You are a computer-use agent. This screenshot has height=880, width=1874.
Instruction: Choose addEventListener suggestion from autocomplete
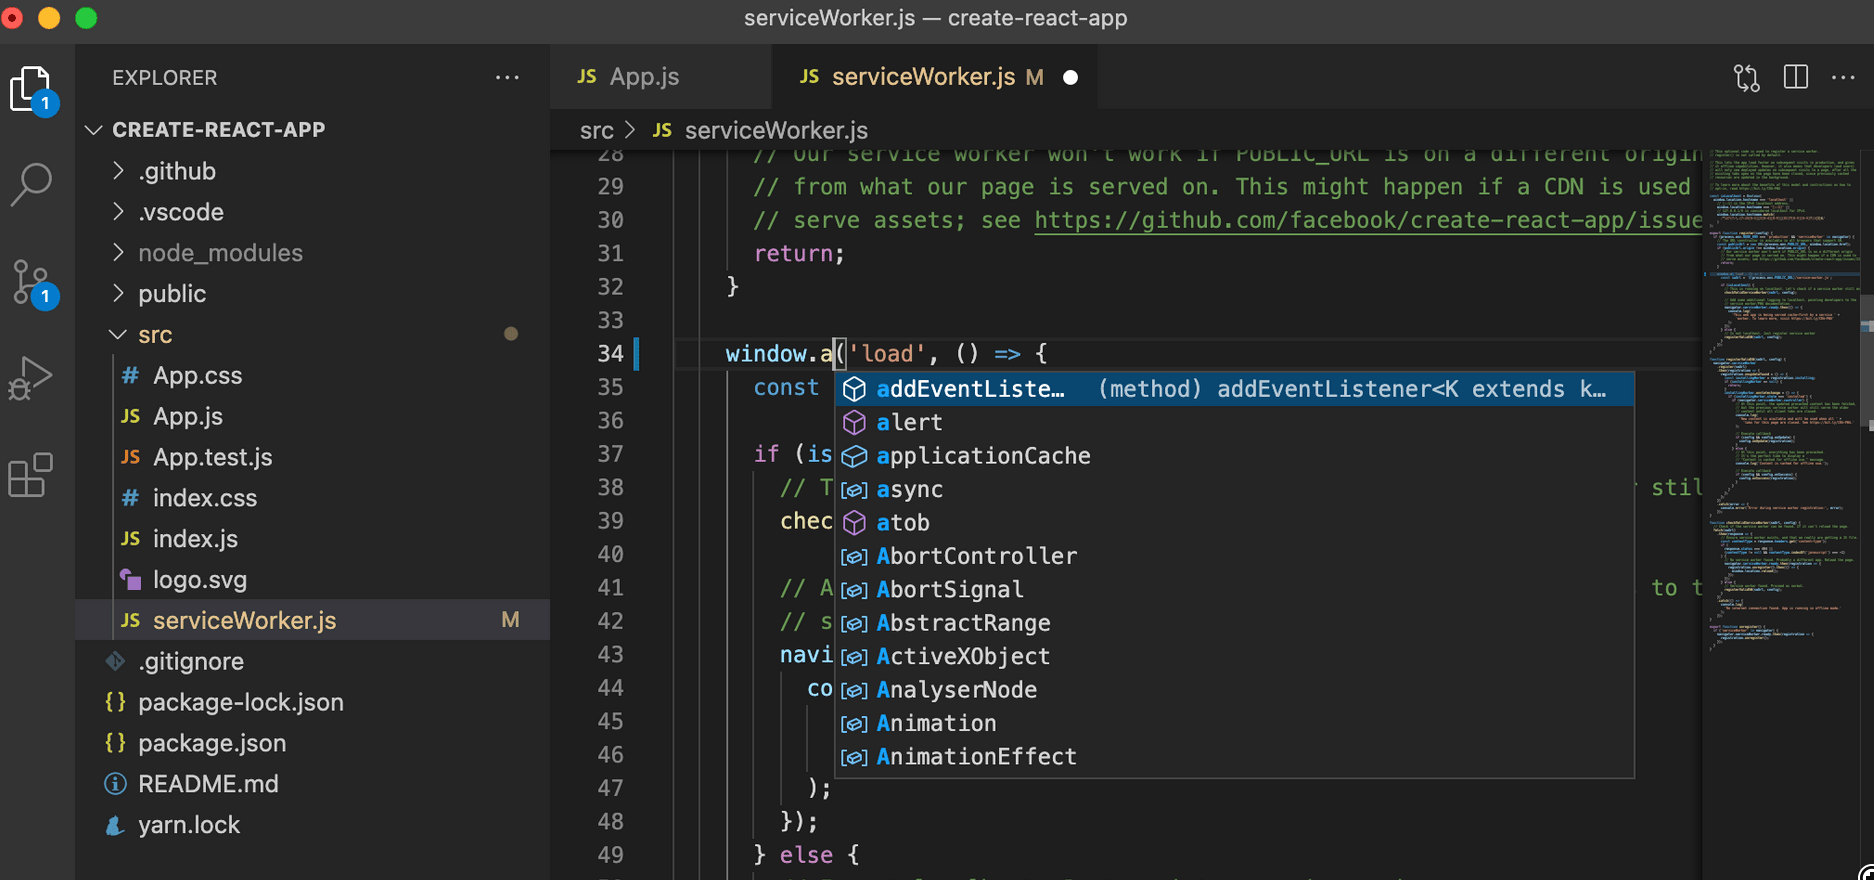click(1235, 389)
